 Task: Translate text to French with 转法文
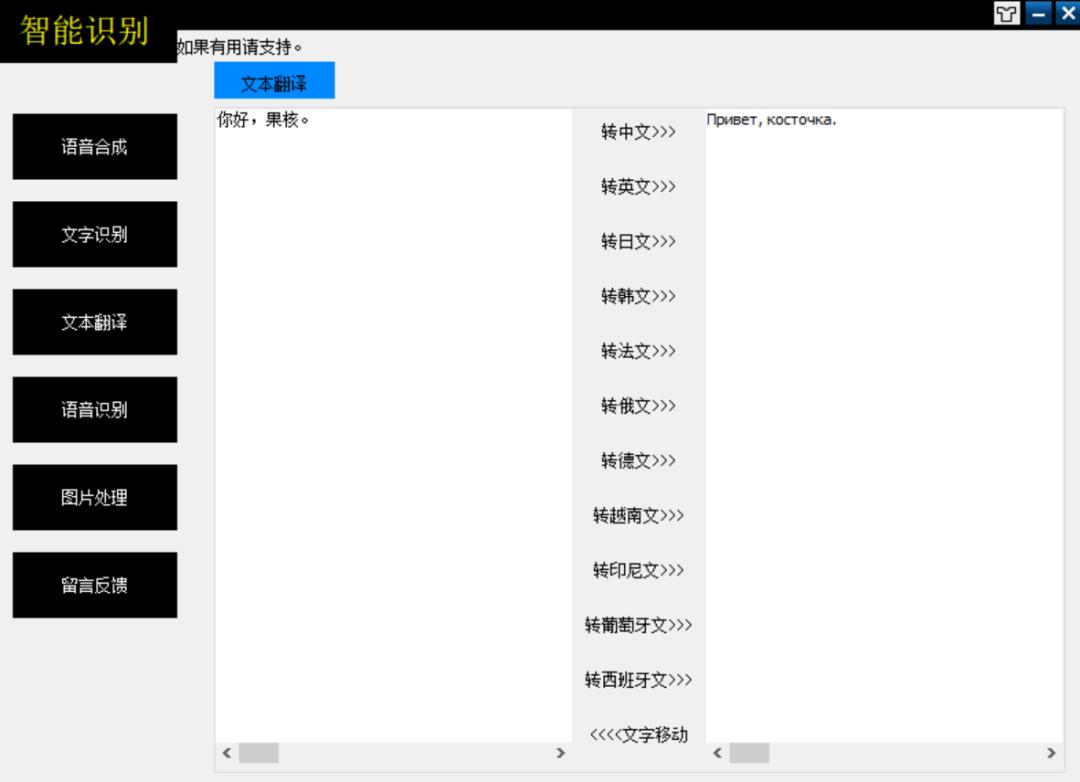[637, 351]
